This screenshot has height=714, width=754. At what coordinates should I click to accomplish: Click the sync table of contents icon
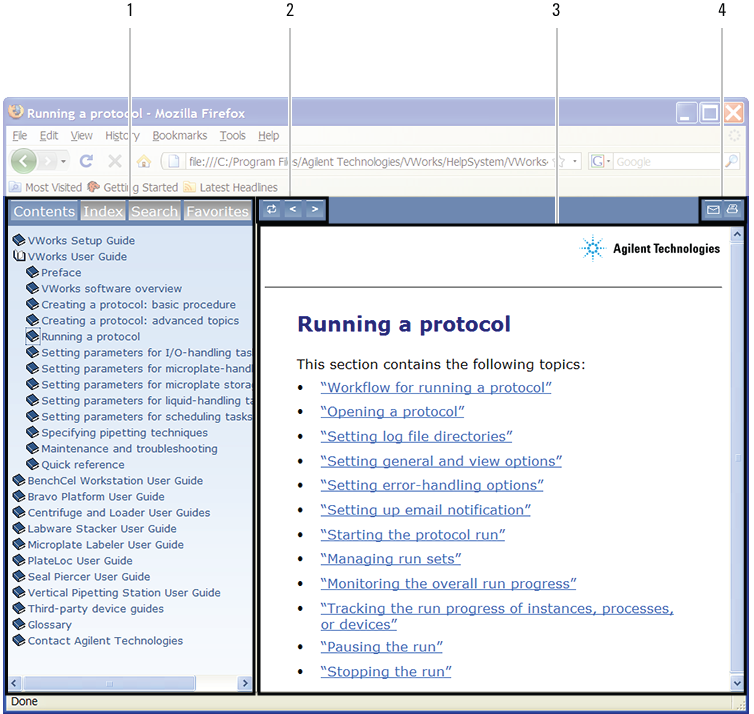pyautogui.click(x=272, y=209)
